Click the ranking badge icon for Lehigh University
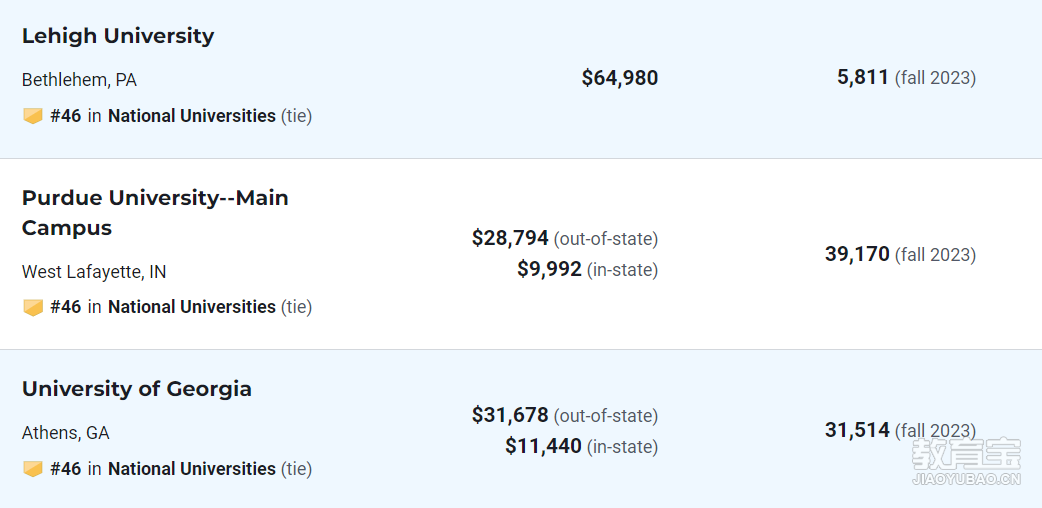1042x508 pixels. click(x=33, y=116)
